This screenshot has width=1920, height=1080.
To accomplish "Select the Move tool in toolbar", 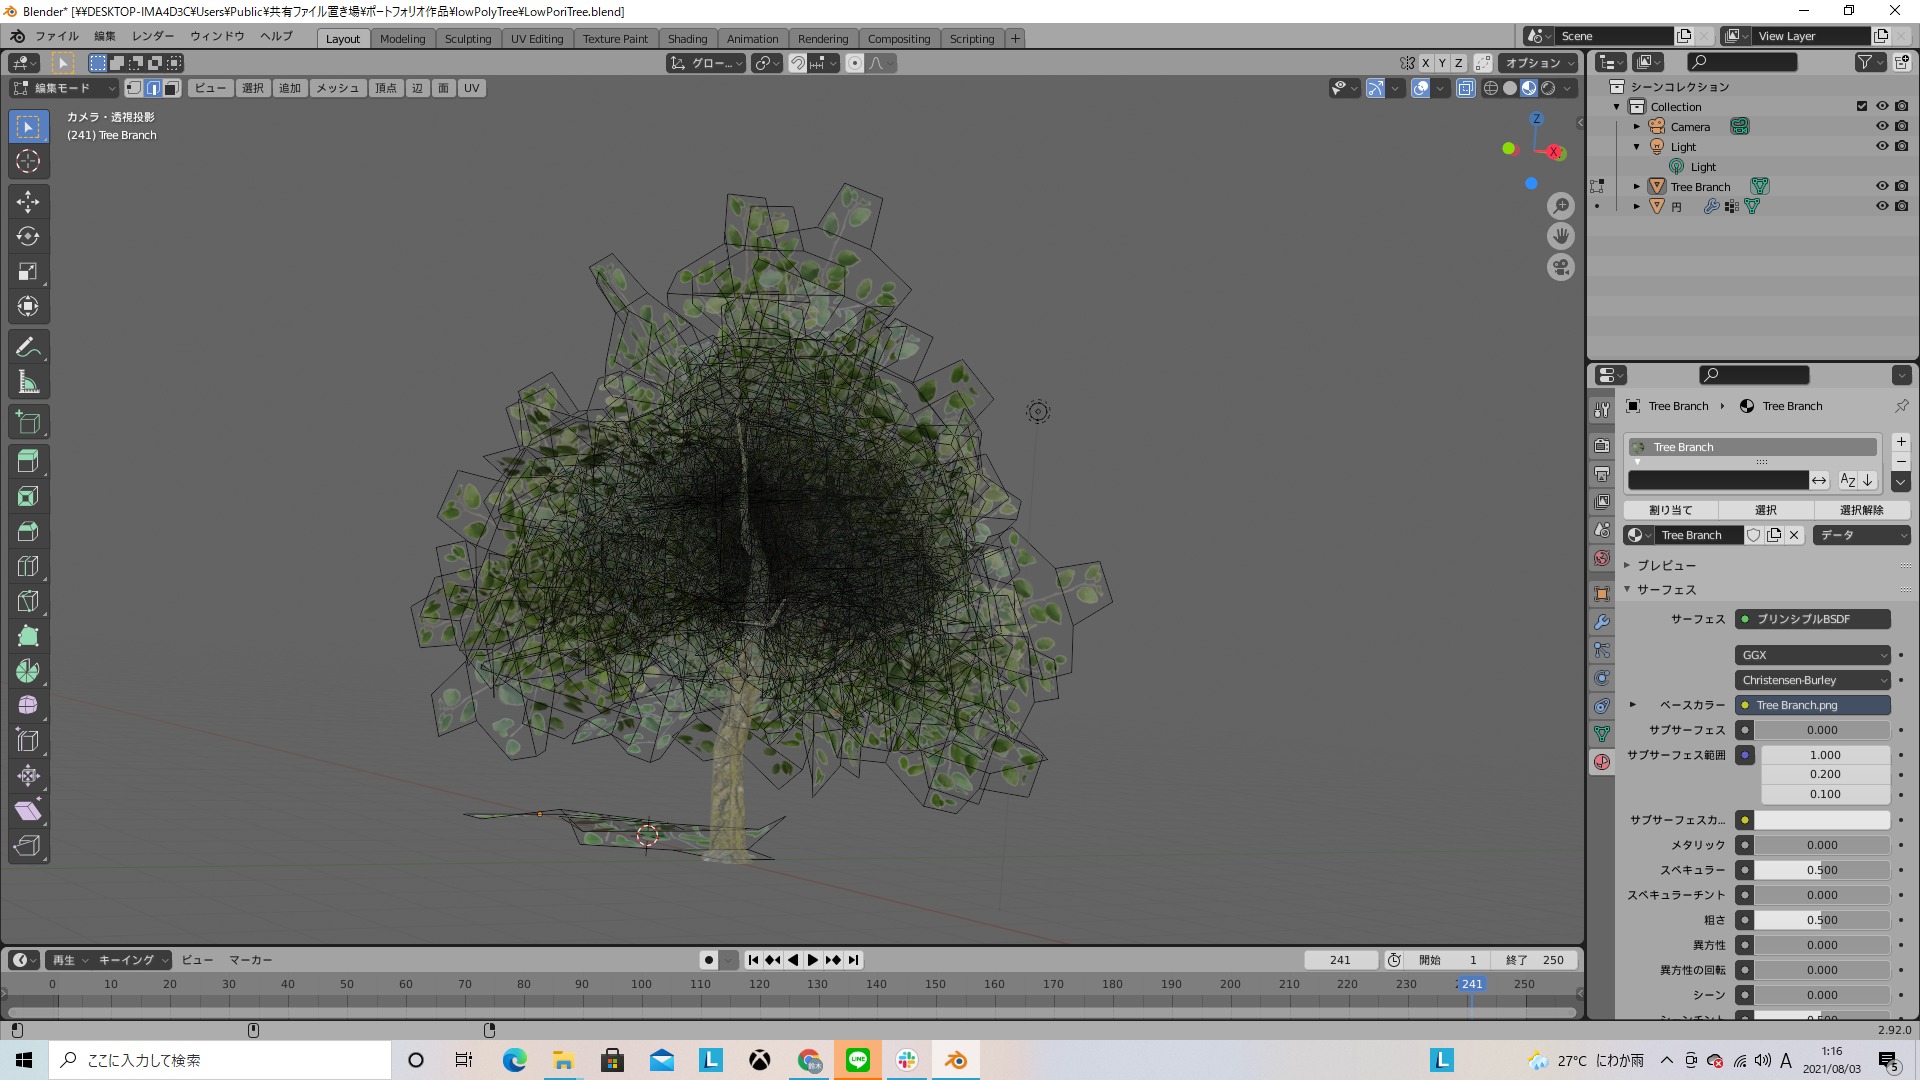I will pyautogui.click(x=28, y=202).
